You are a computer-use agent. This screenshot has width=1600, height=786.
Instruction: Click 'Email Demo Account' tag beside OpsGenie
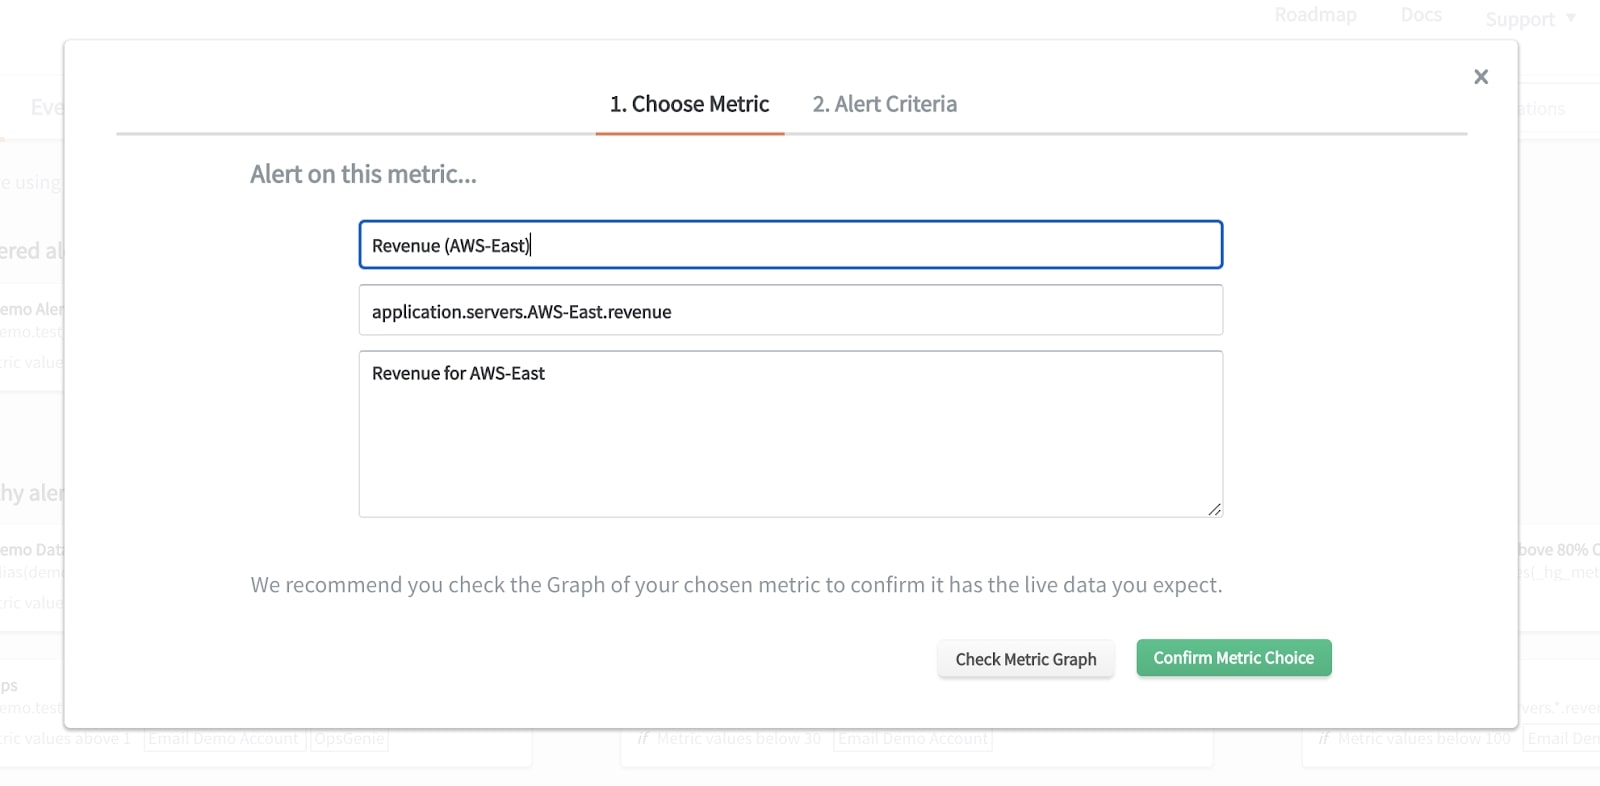pyautogui.click(x=224, y=739)
